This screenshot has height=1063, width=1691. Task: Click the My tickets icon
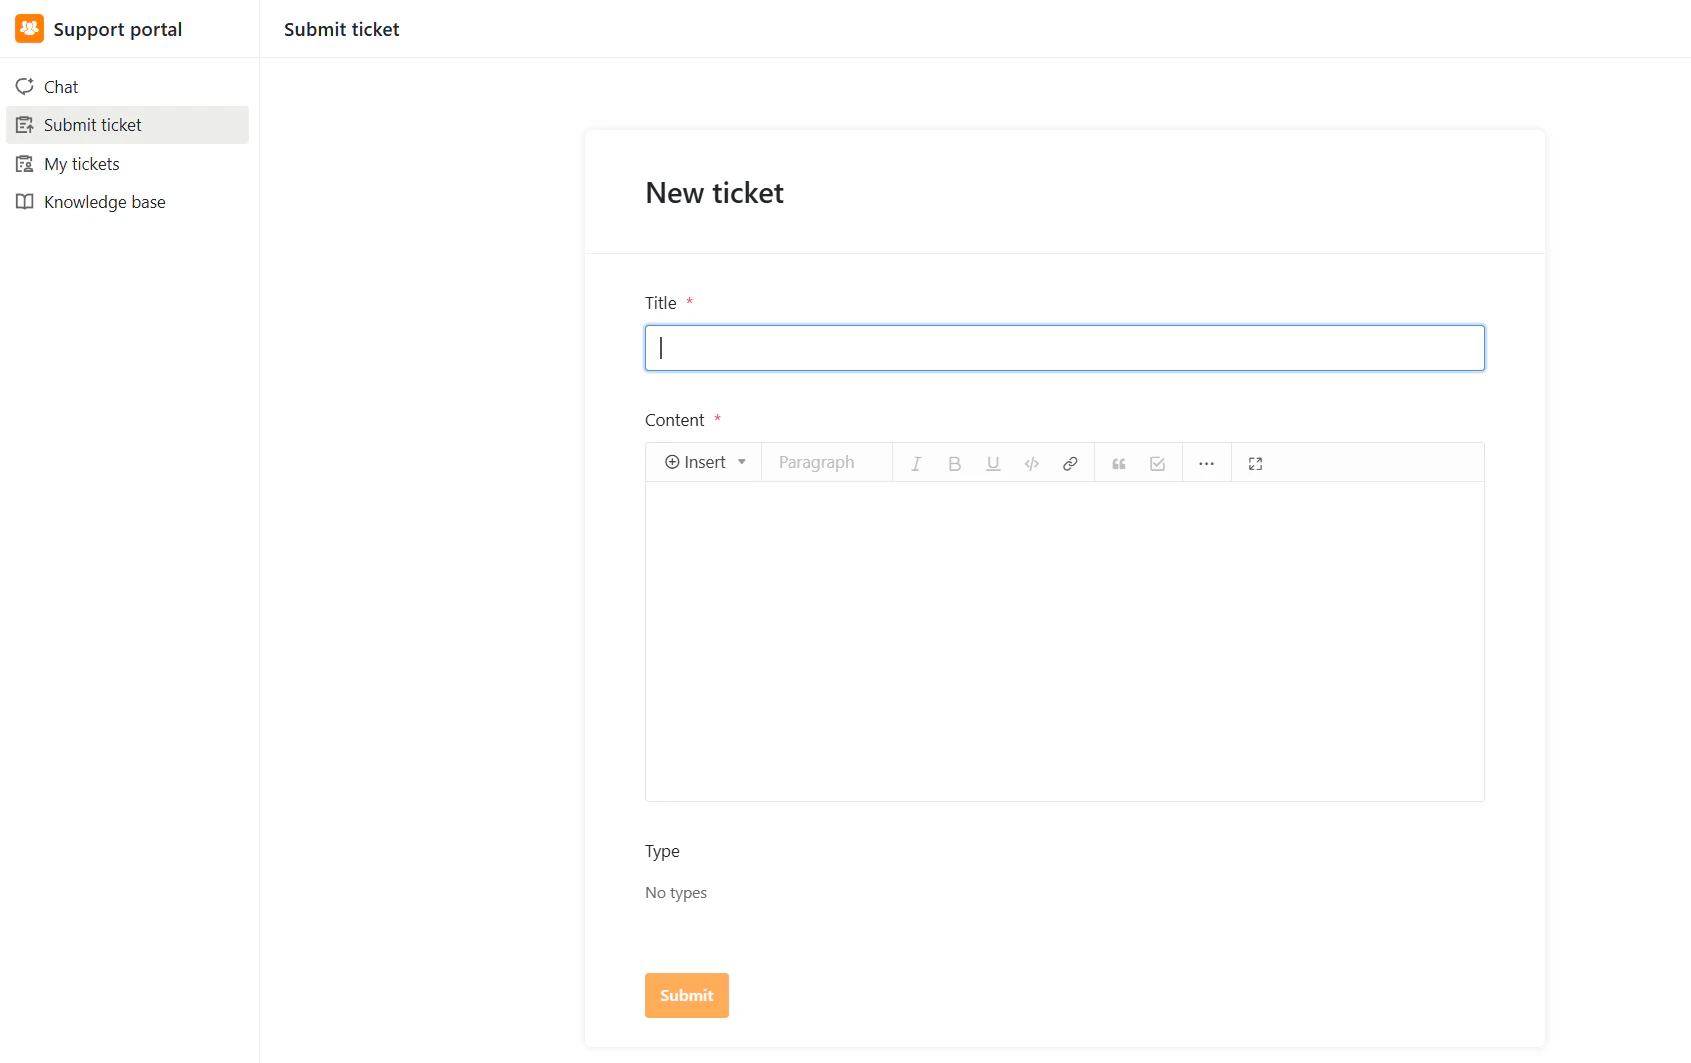pos(25,163)
